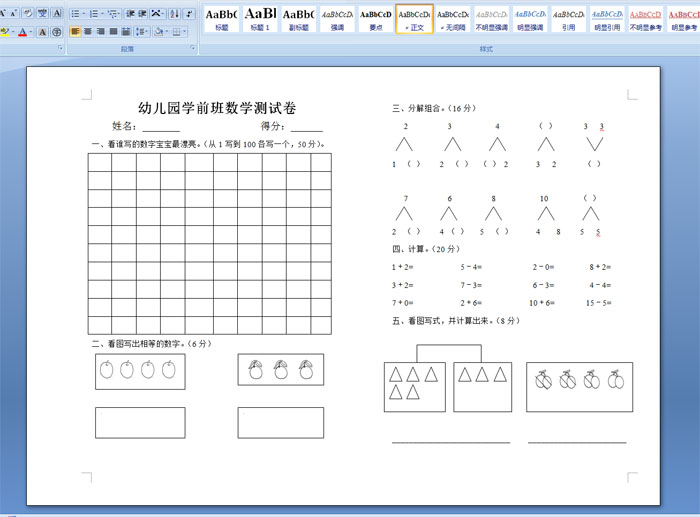Viewport: 700px width, 517px height.
Task: Apply the 副标题 style
Action: [x=299, y=19]
